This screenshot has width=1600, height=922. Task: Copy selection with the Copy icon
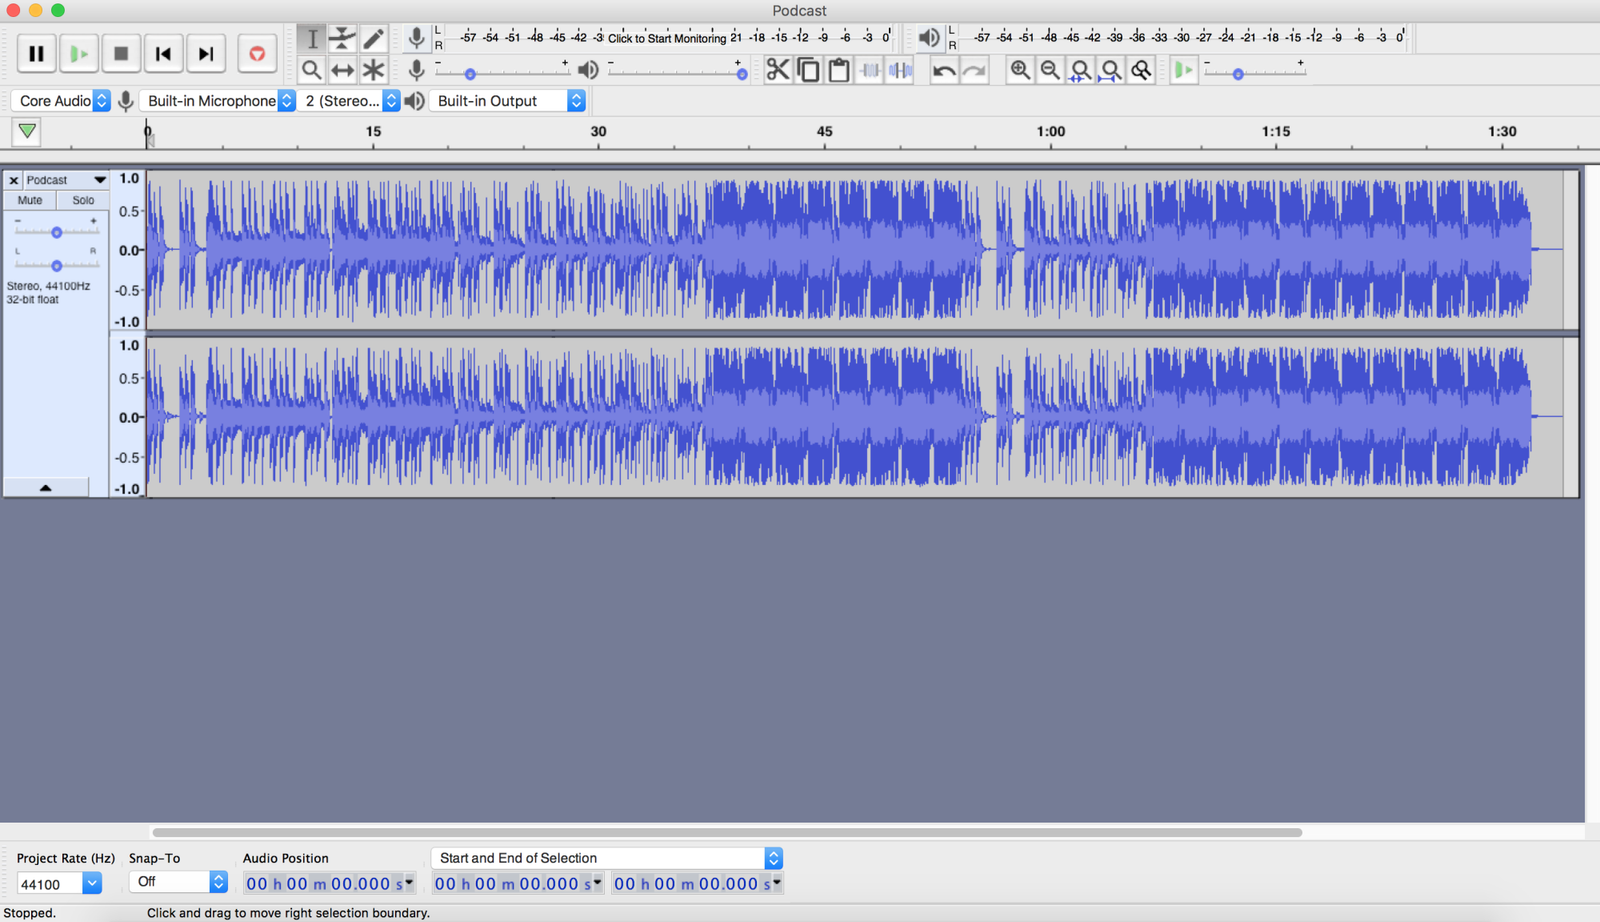tap(808, 70)
